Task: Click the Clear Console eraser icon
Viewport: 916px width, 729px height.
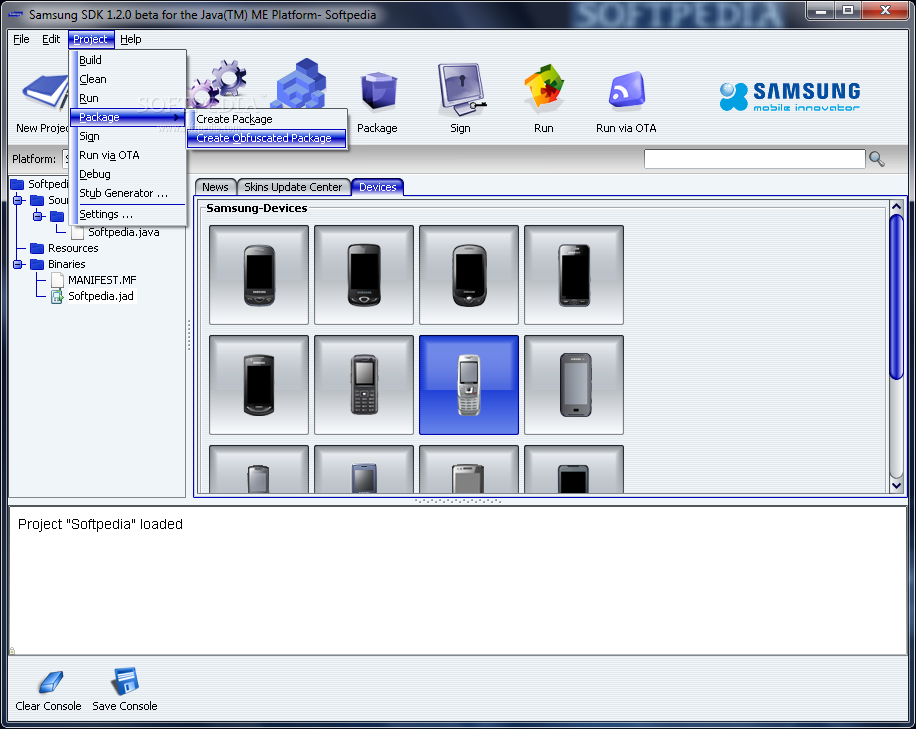Action: [x=50, y=681]
